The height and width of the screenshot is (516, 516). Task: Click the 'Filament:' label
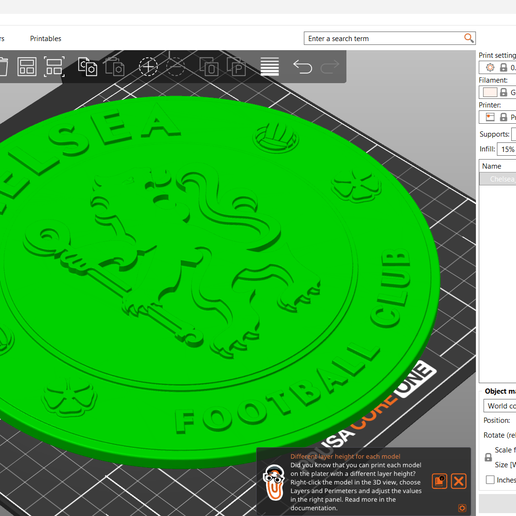(493, 80)
